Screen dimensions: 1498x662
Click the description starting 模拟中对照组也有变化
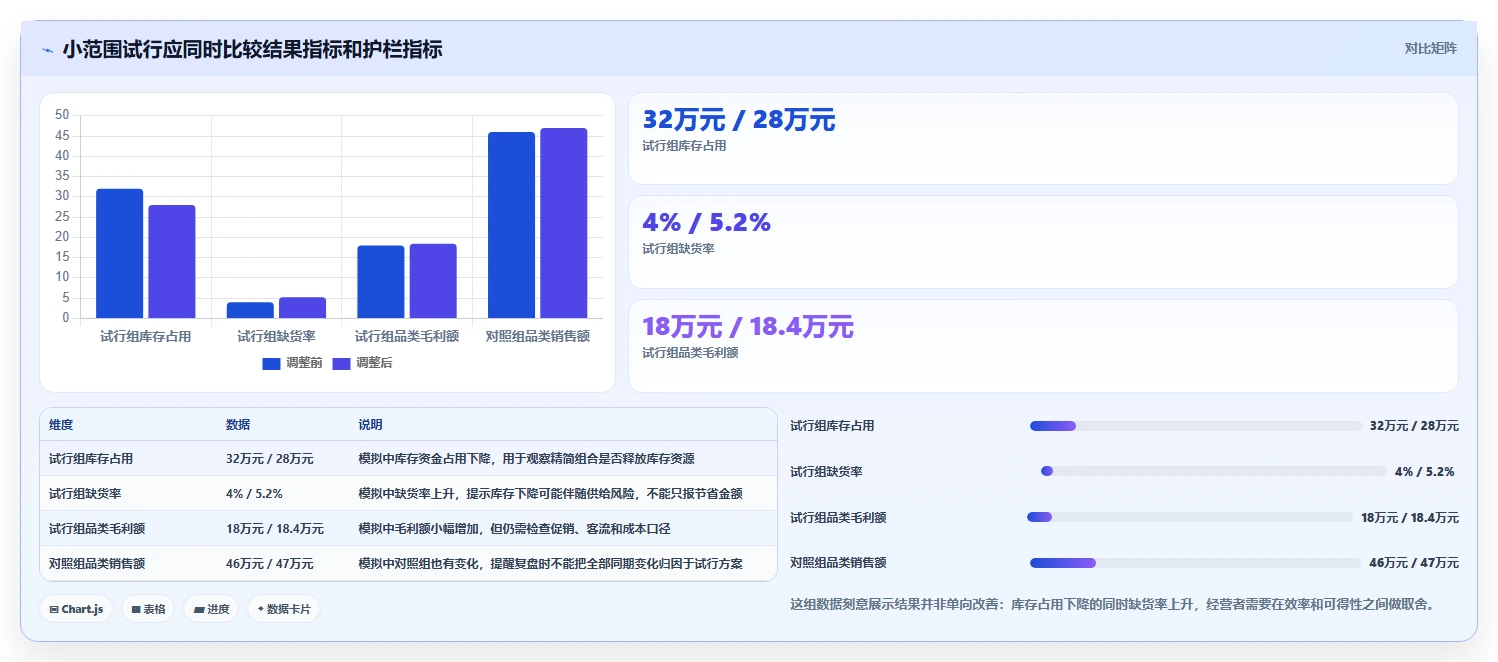[x=550, y=564]
